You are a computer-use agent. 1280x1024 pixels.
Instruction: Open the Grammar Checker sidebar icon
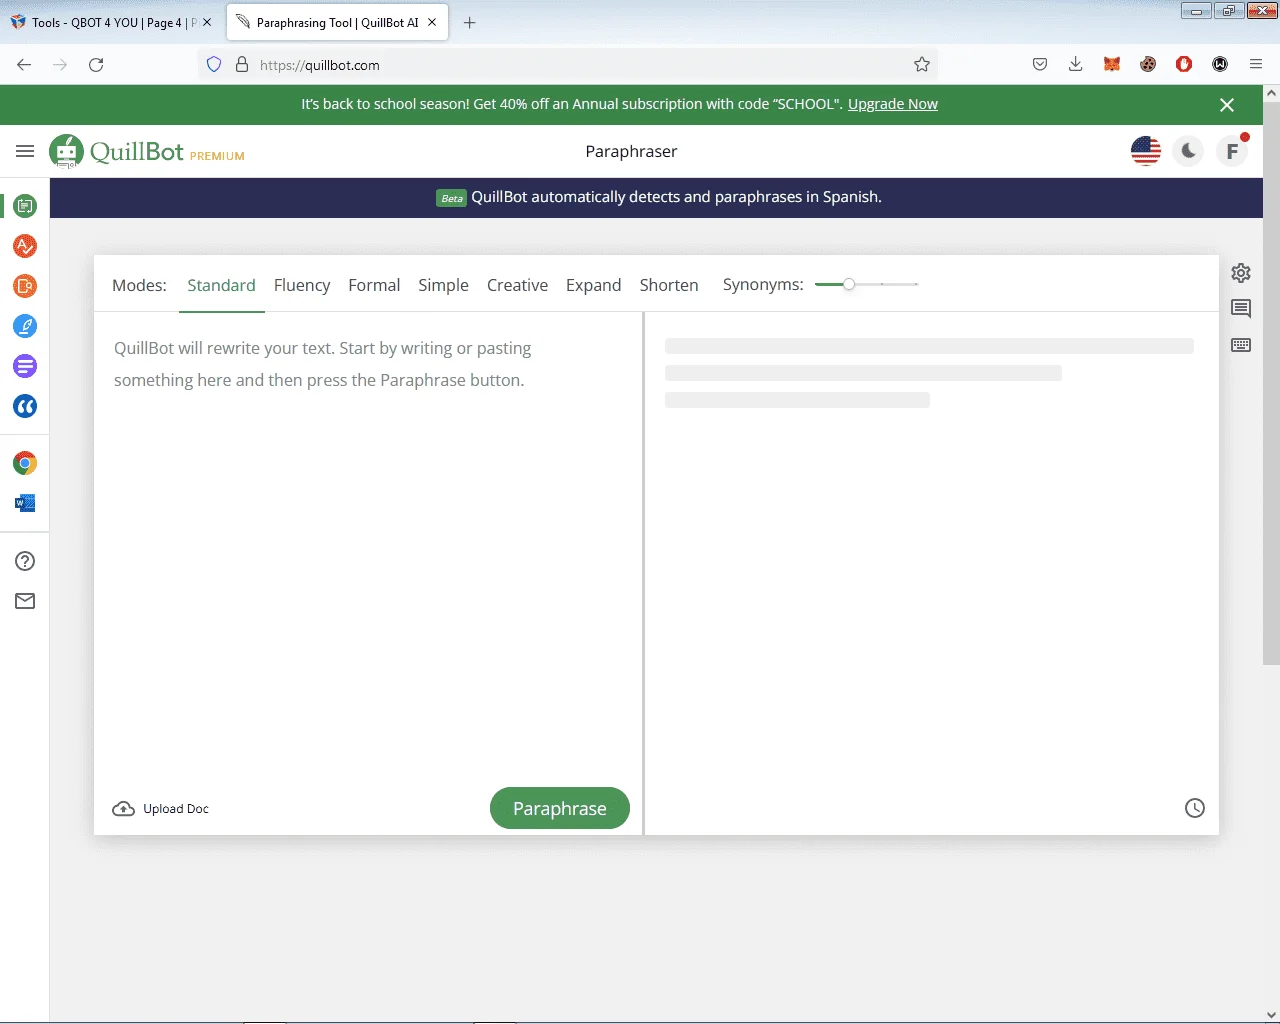click(x=25, y=246)
